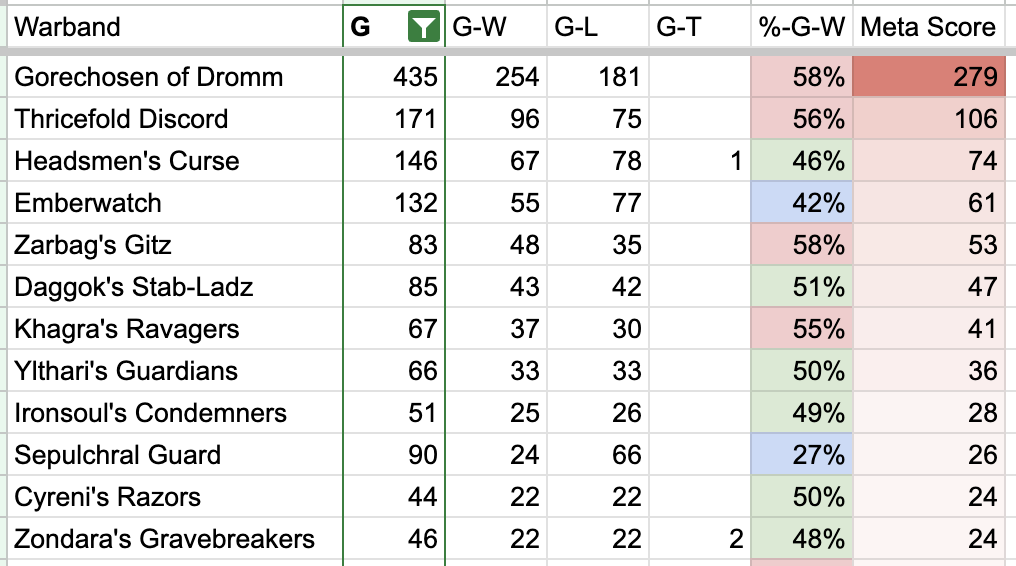This screenshot has height=566, width=1016.
Task: Click the G-L column header cell
Action: pos(598,27)
